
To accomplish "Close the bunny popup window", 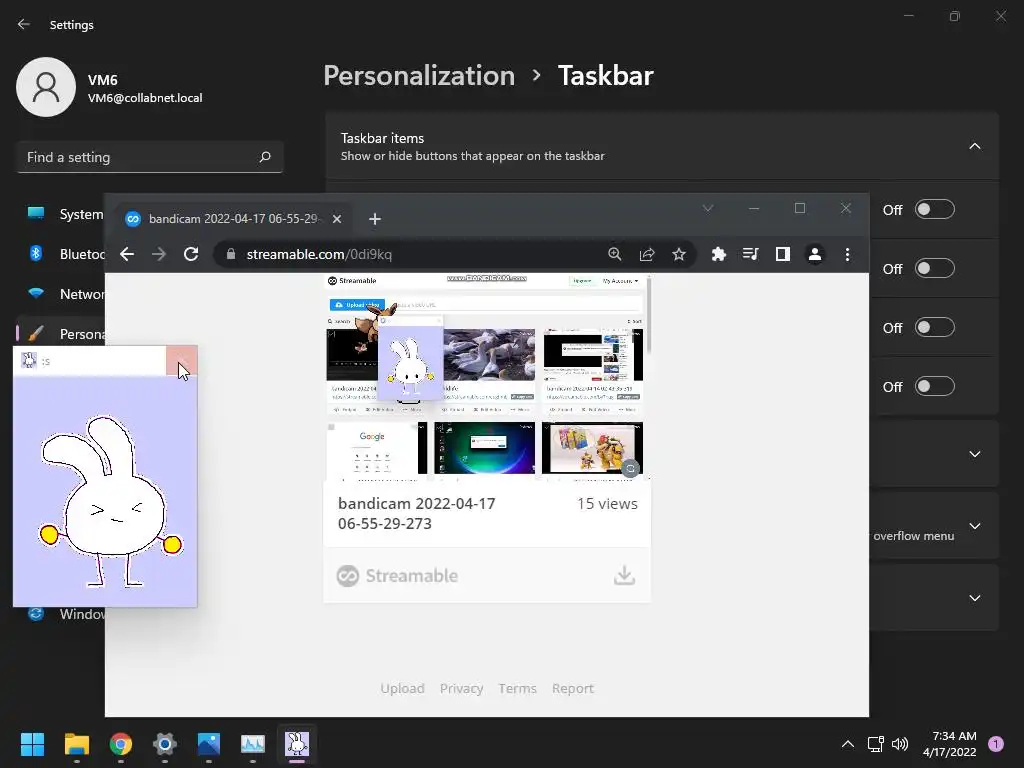I will (182, 361).
